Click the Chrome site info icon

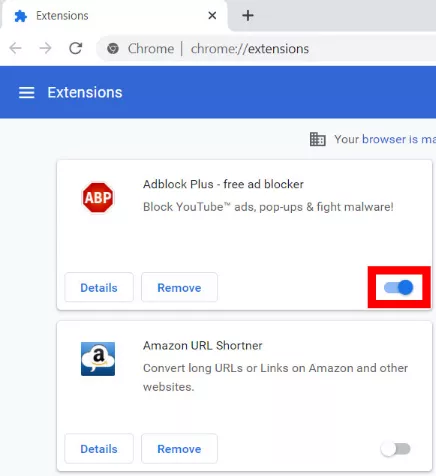coord(113,49)
